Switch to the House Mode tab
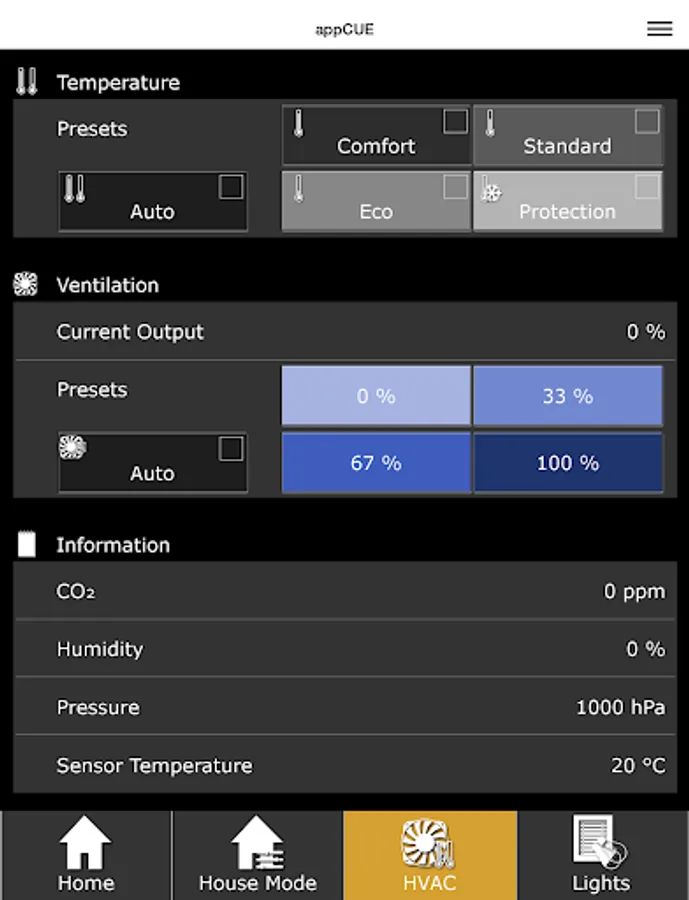The image size is (689, 900). 258,882
